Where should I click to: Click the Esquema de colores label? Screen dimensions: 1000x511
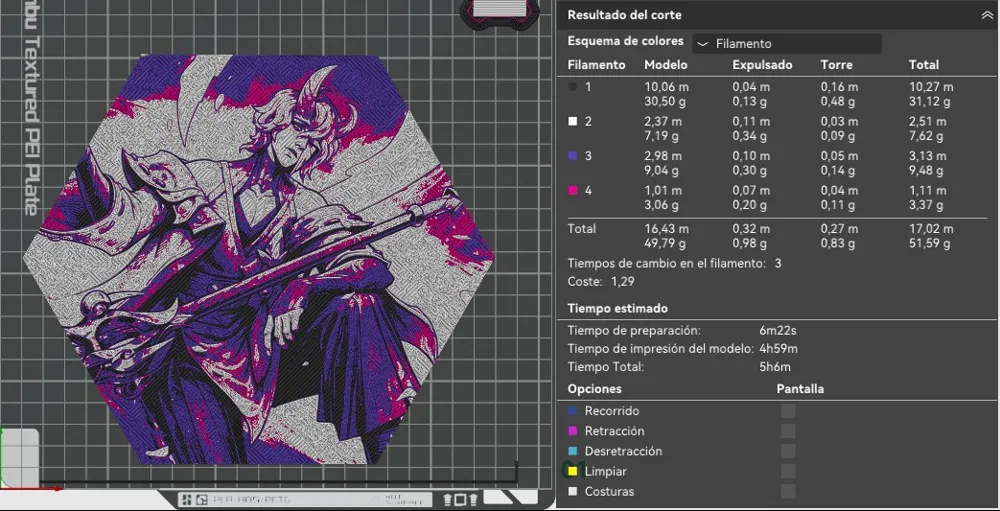click(x=626, y=41)
